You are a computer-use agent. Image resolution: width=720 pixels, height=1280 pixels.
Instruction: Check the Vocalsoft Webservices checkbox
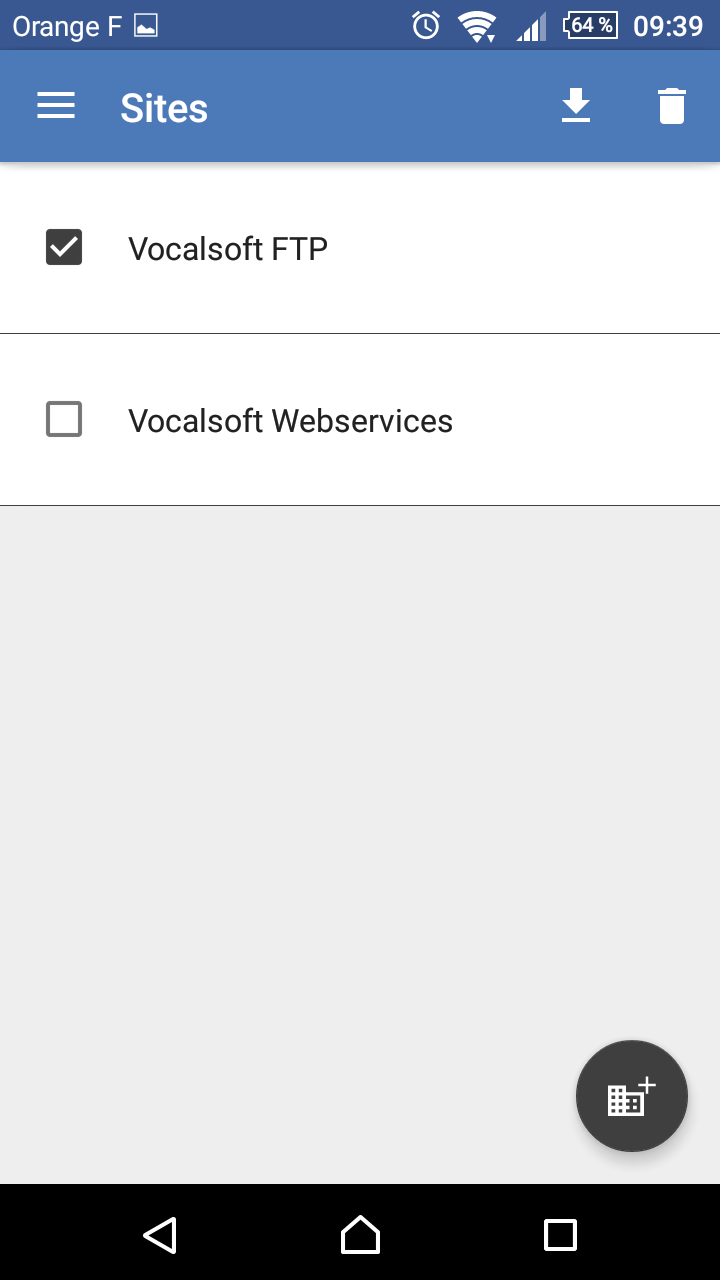[x=64, y=419]
